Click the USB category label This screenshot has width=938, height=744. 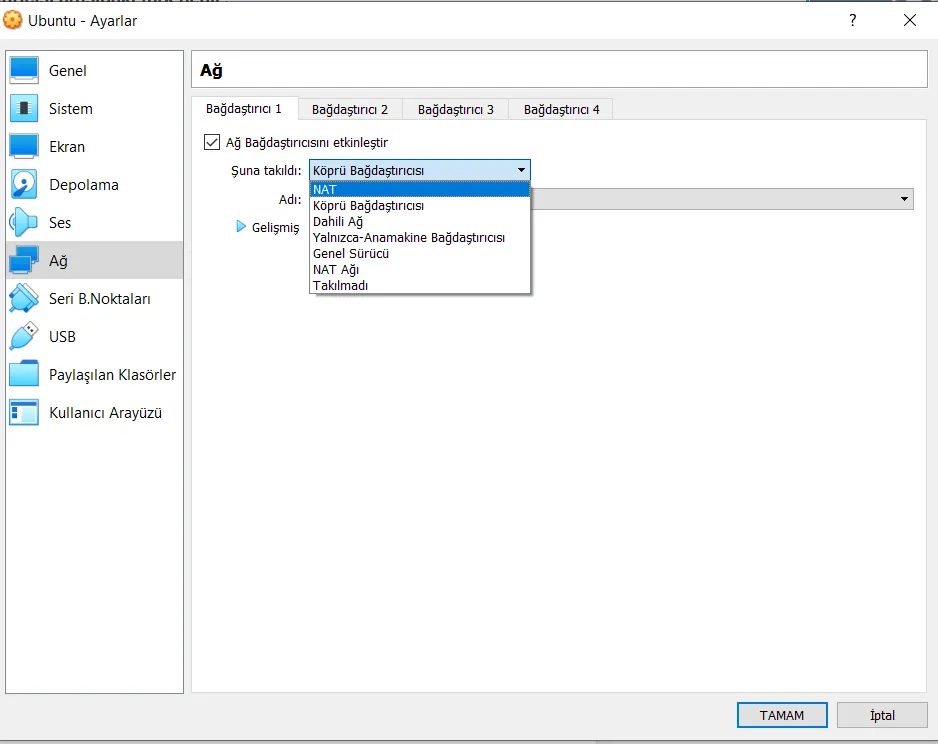(x=62, y=337)
